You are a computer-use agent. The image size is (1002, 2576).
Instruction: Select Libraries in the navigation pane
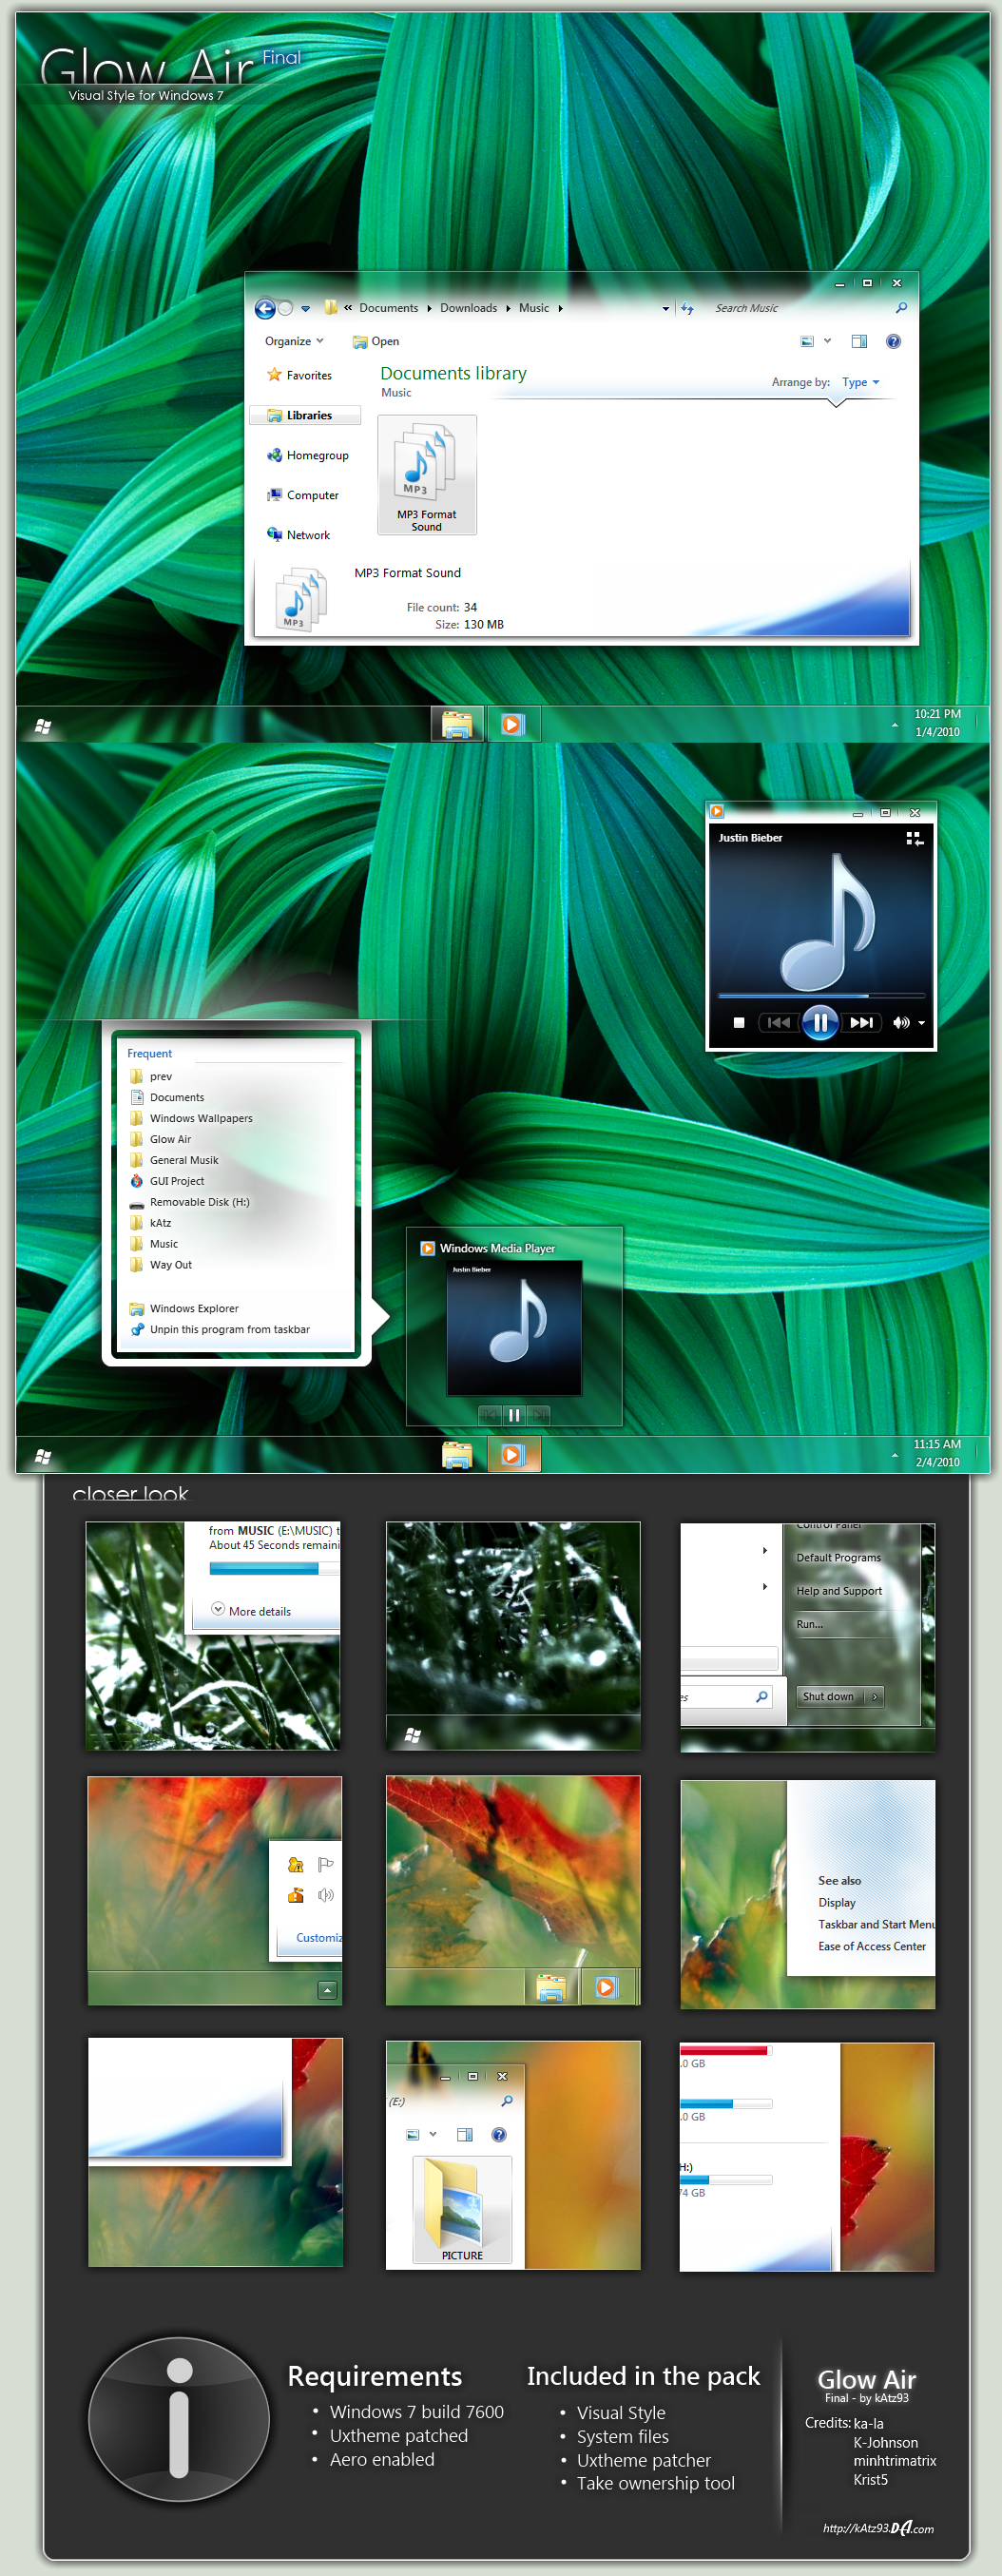(x=305, y=415)
